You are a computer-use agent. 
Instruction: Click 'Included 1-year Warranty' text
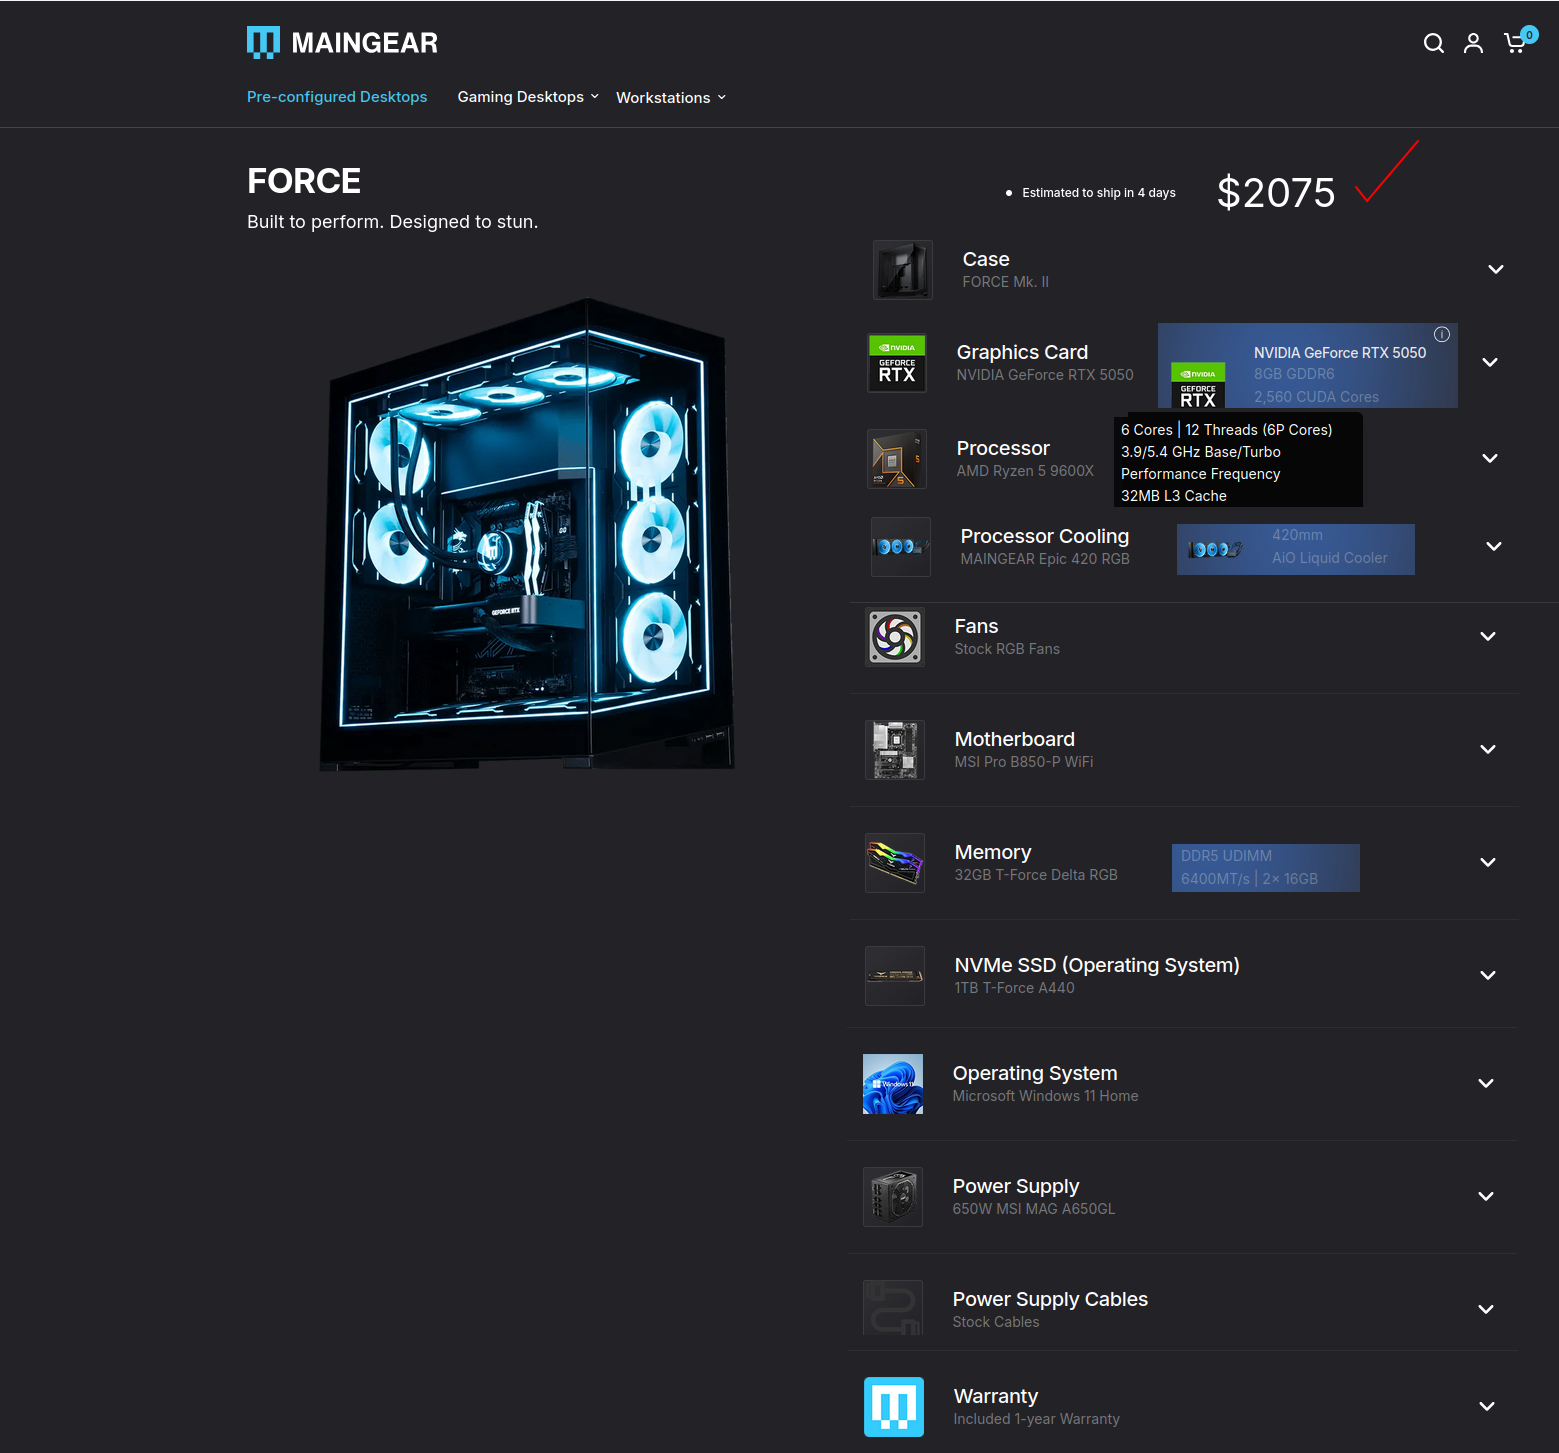pos(1036,1419)
